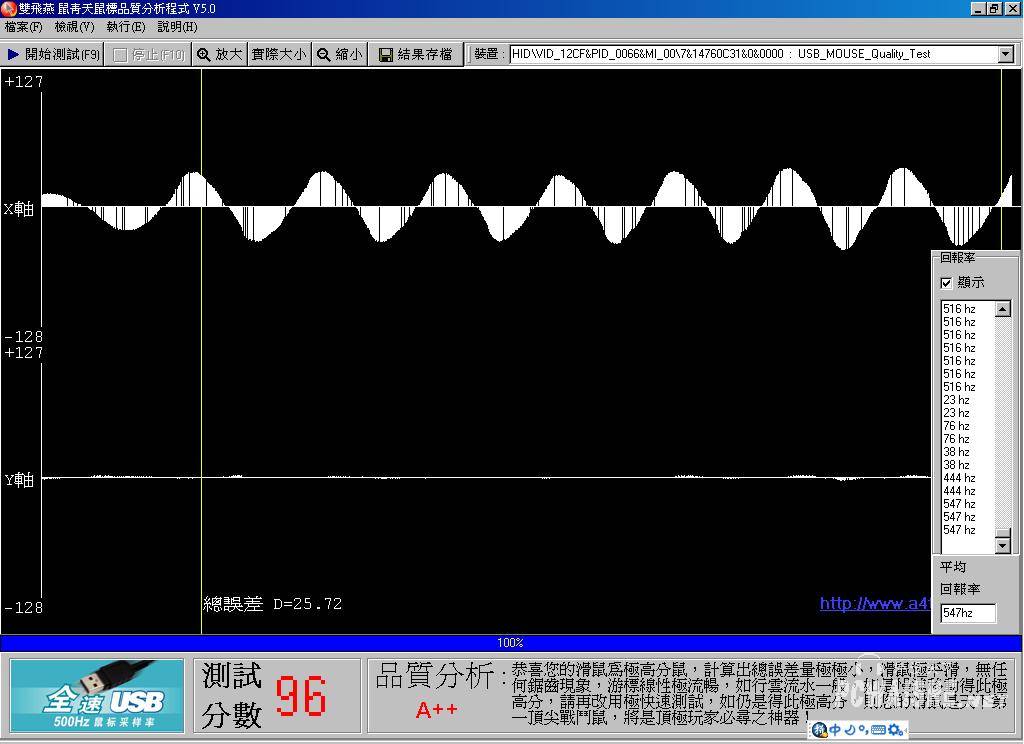
Task: Click the Save Result (結果存檔) floppy icon
Action: 386,55
